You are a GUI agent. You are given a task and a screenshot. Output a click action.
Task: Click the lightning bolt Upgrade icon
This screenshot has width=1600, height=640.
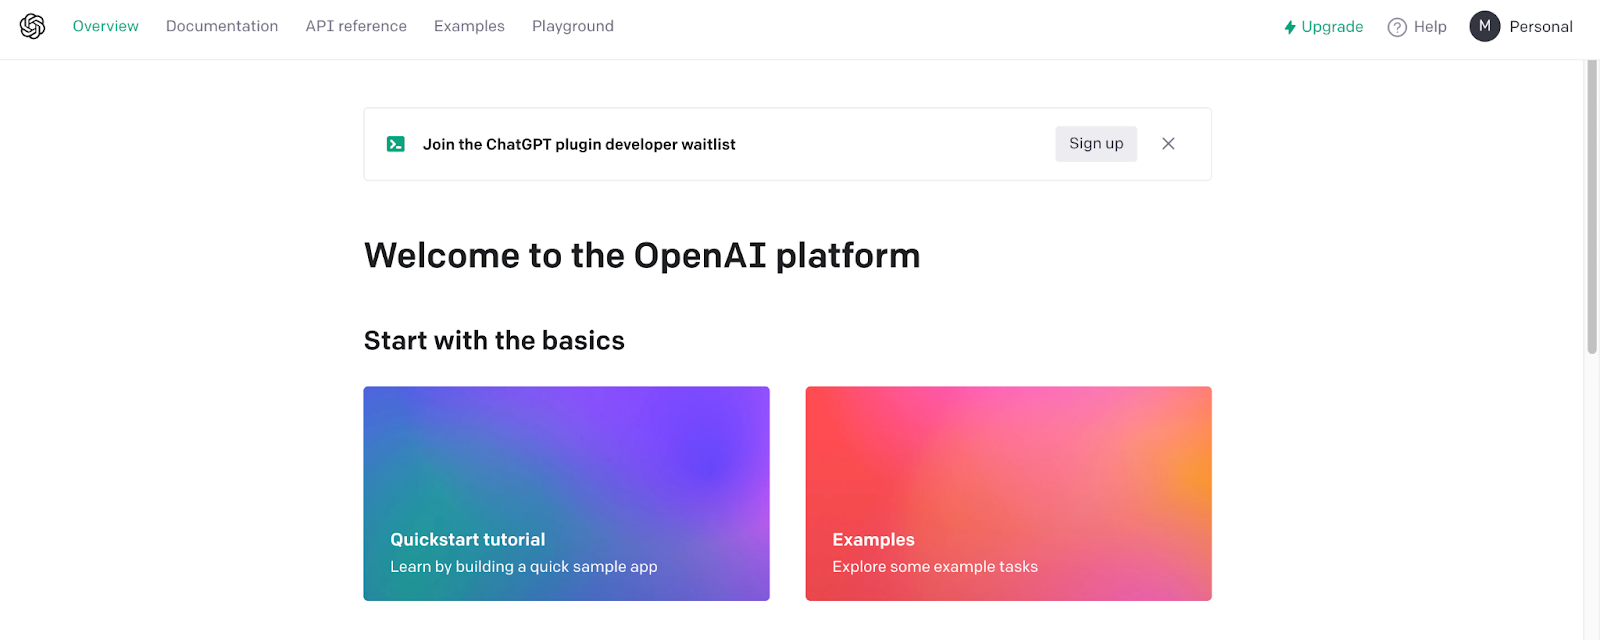click(1290, 27)
